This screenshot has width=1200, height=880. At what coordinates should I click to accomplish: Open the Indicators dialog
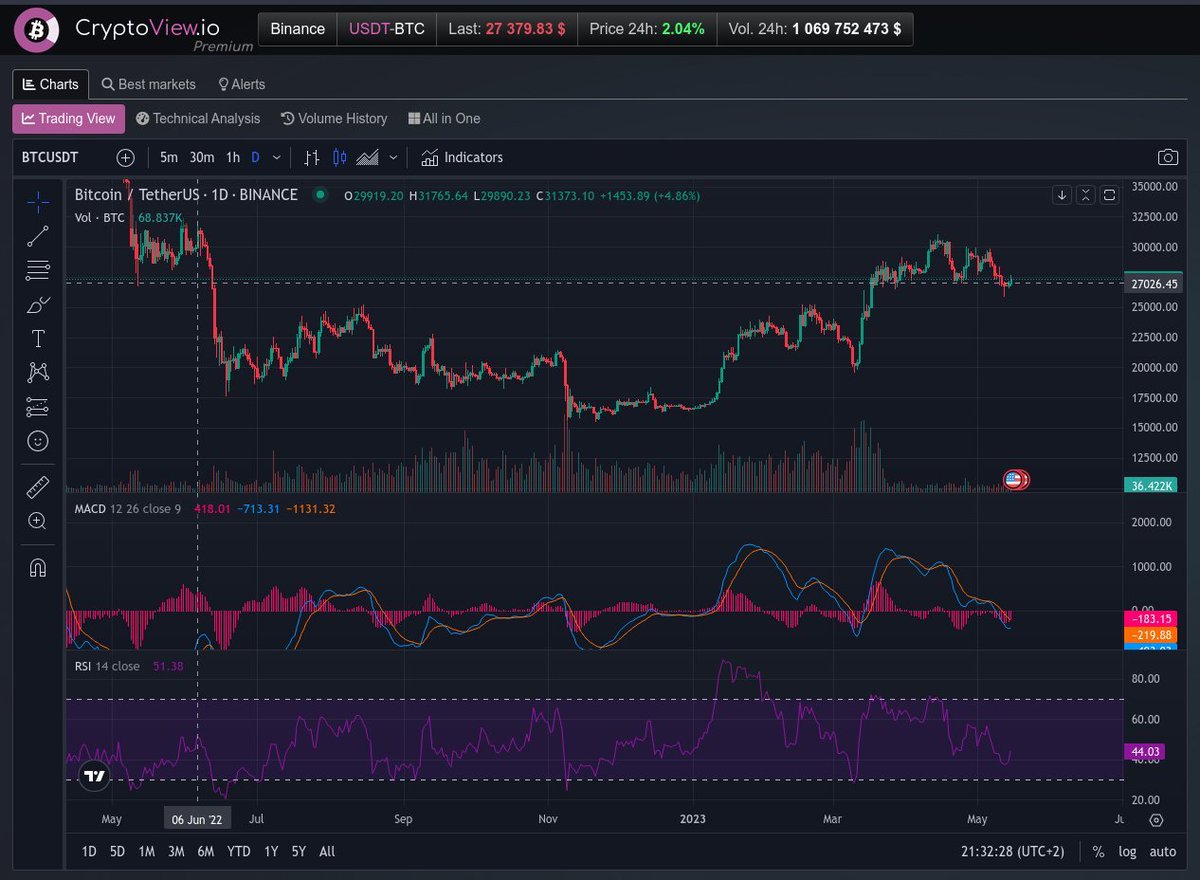(462, 157)
